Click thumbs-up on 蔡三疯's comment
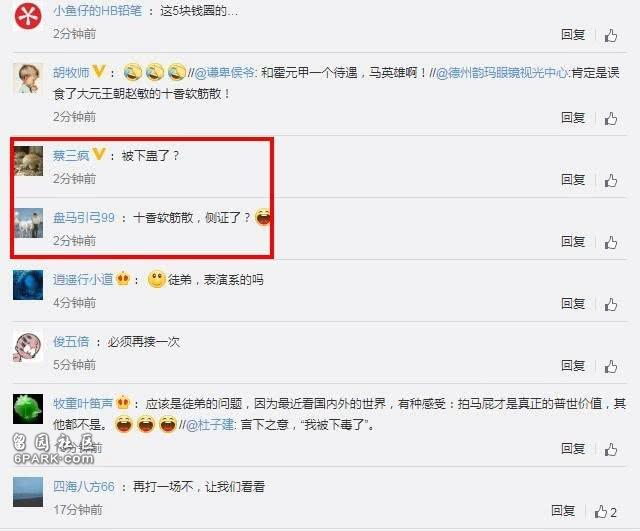 tap(611, 180)
